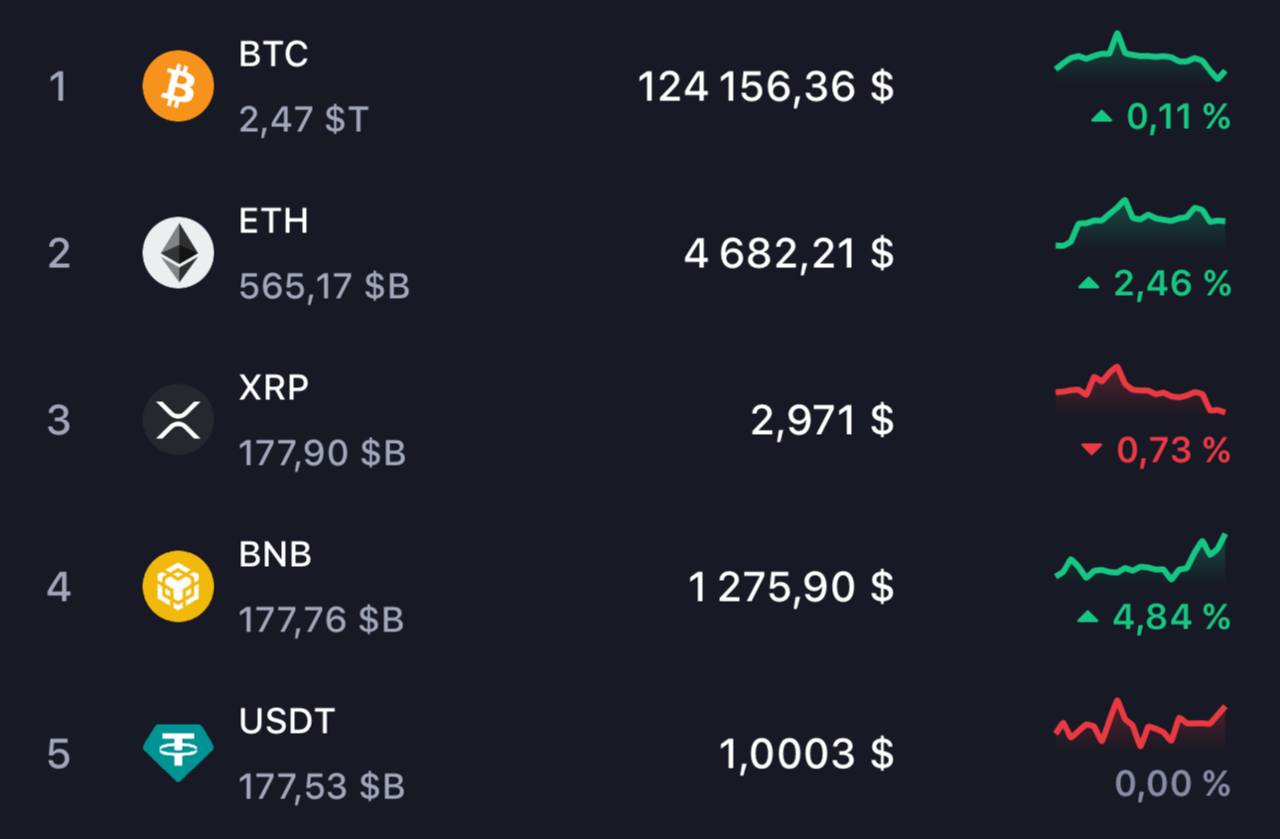Open the Bitcoin green sparkline chart
The height and width of the screenshot is (839, 1280).
tap(1140, 59)
